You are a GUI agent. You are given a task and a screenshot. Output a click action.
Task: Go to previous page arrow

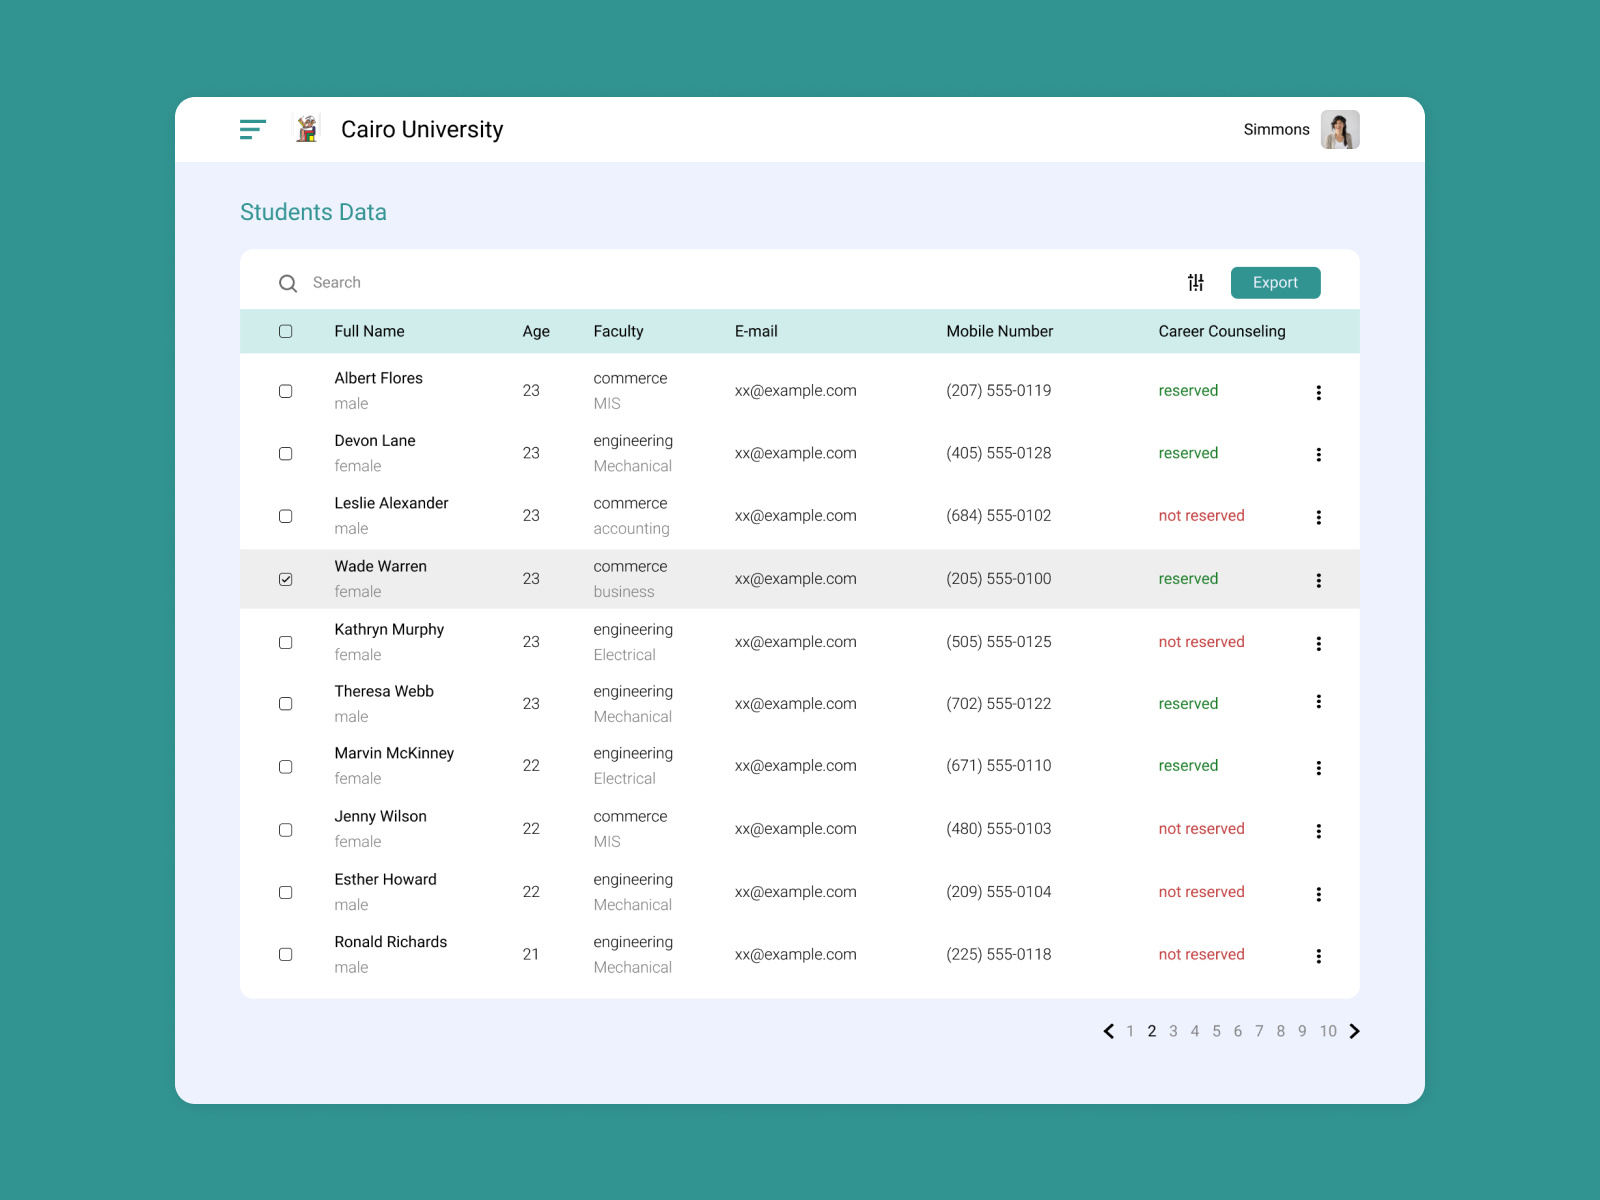click(x=1108, y=1031)
